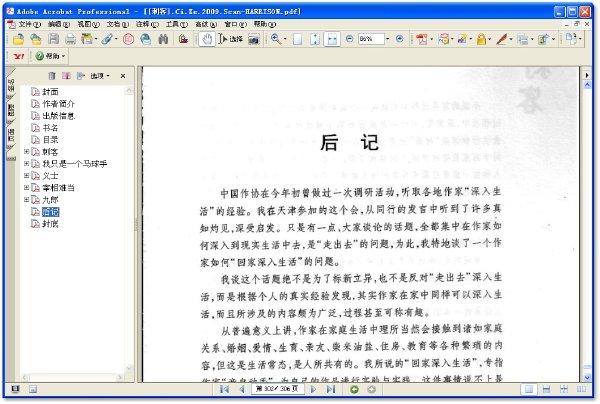Select the magnifier Zoom In tool

(276, 39)
